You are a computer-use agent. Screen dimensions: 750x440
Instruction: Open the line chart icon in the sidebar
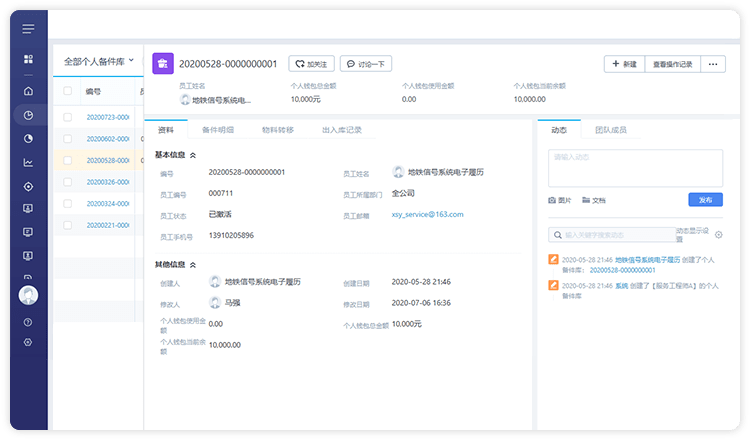(x=28, y=163)
